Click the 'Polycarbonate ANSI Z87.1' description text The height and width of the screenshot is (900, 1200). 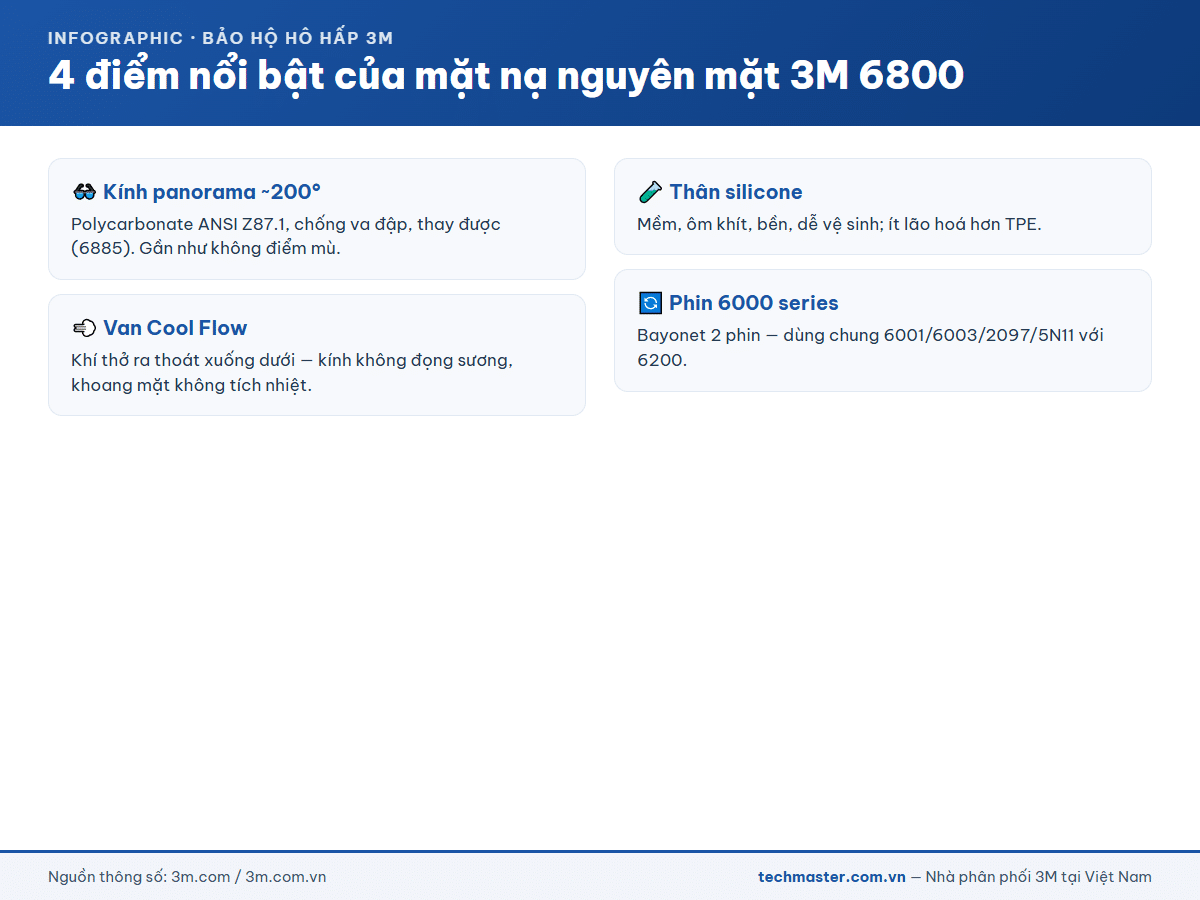[286, 236]
